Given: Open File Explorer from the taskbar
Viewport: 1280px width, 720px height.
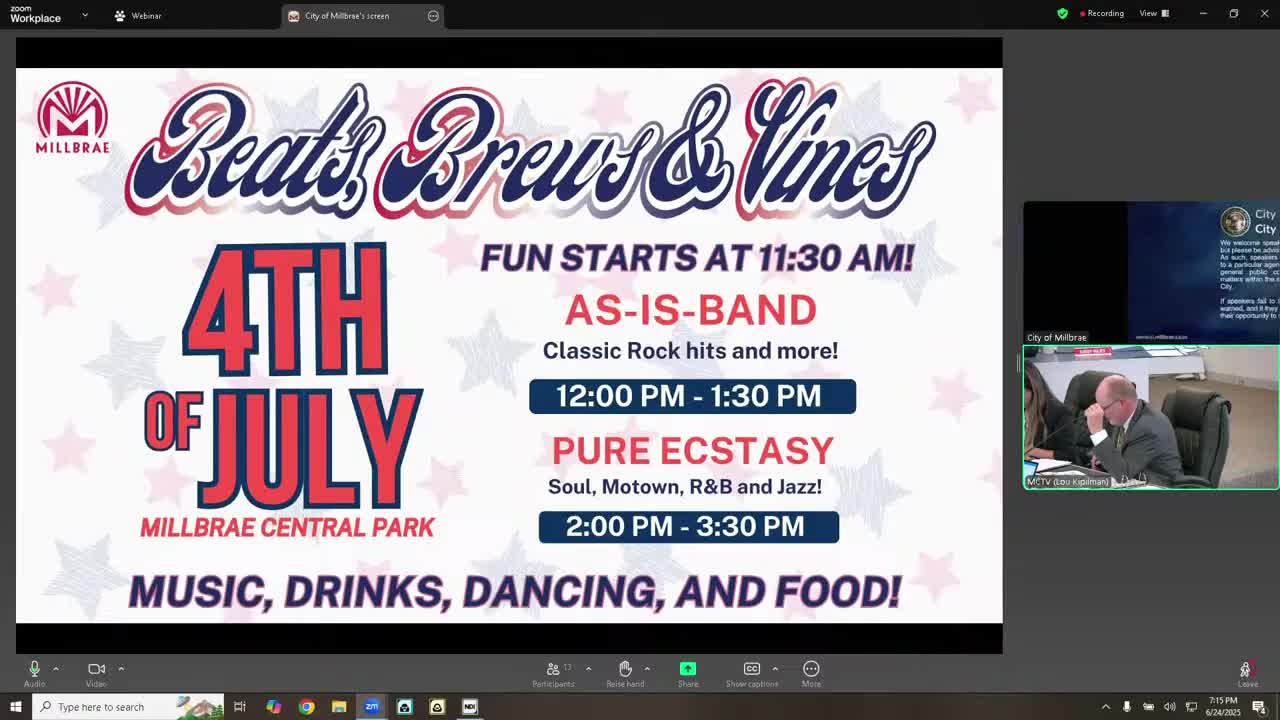Looking at the screenshot, I should point(339,707).
